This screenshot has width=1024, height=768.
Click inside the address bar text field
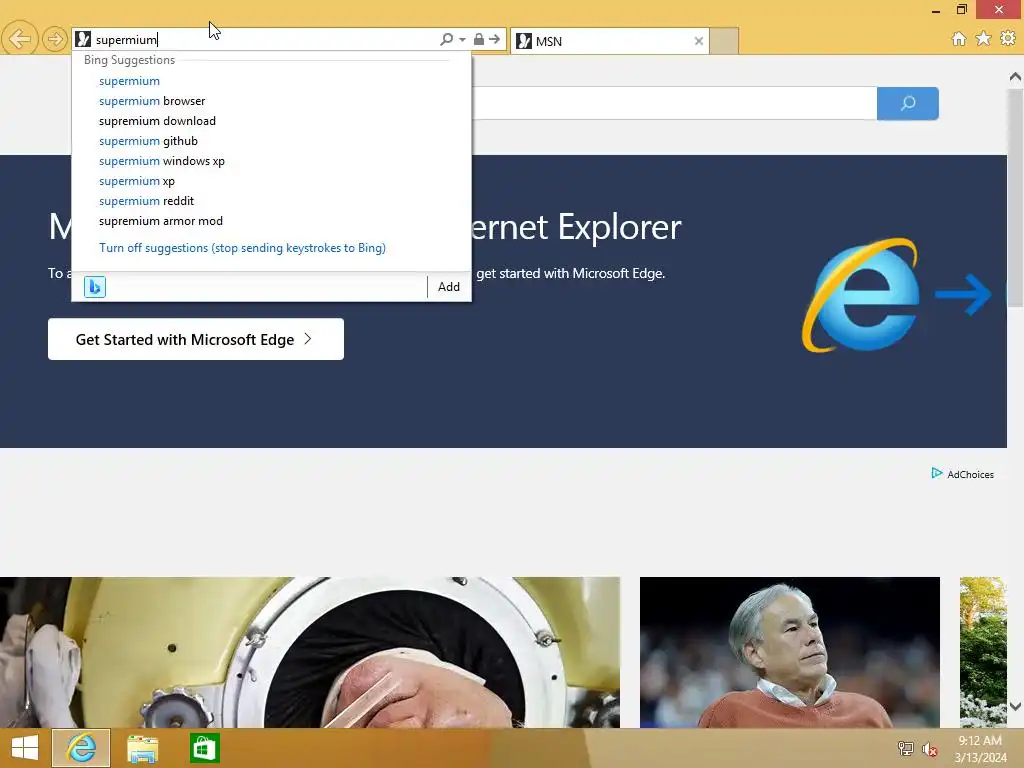point(264,39)
